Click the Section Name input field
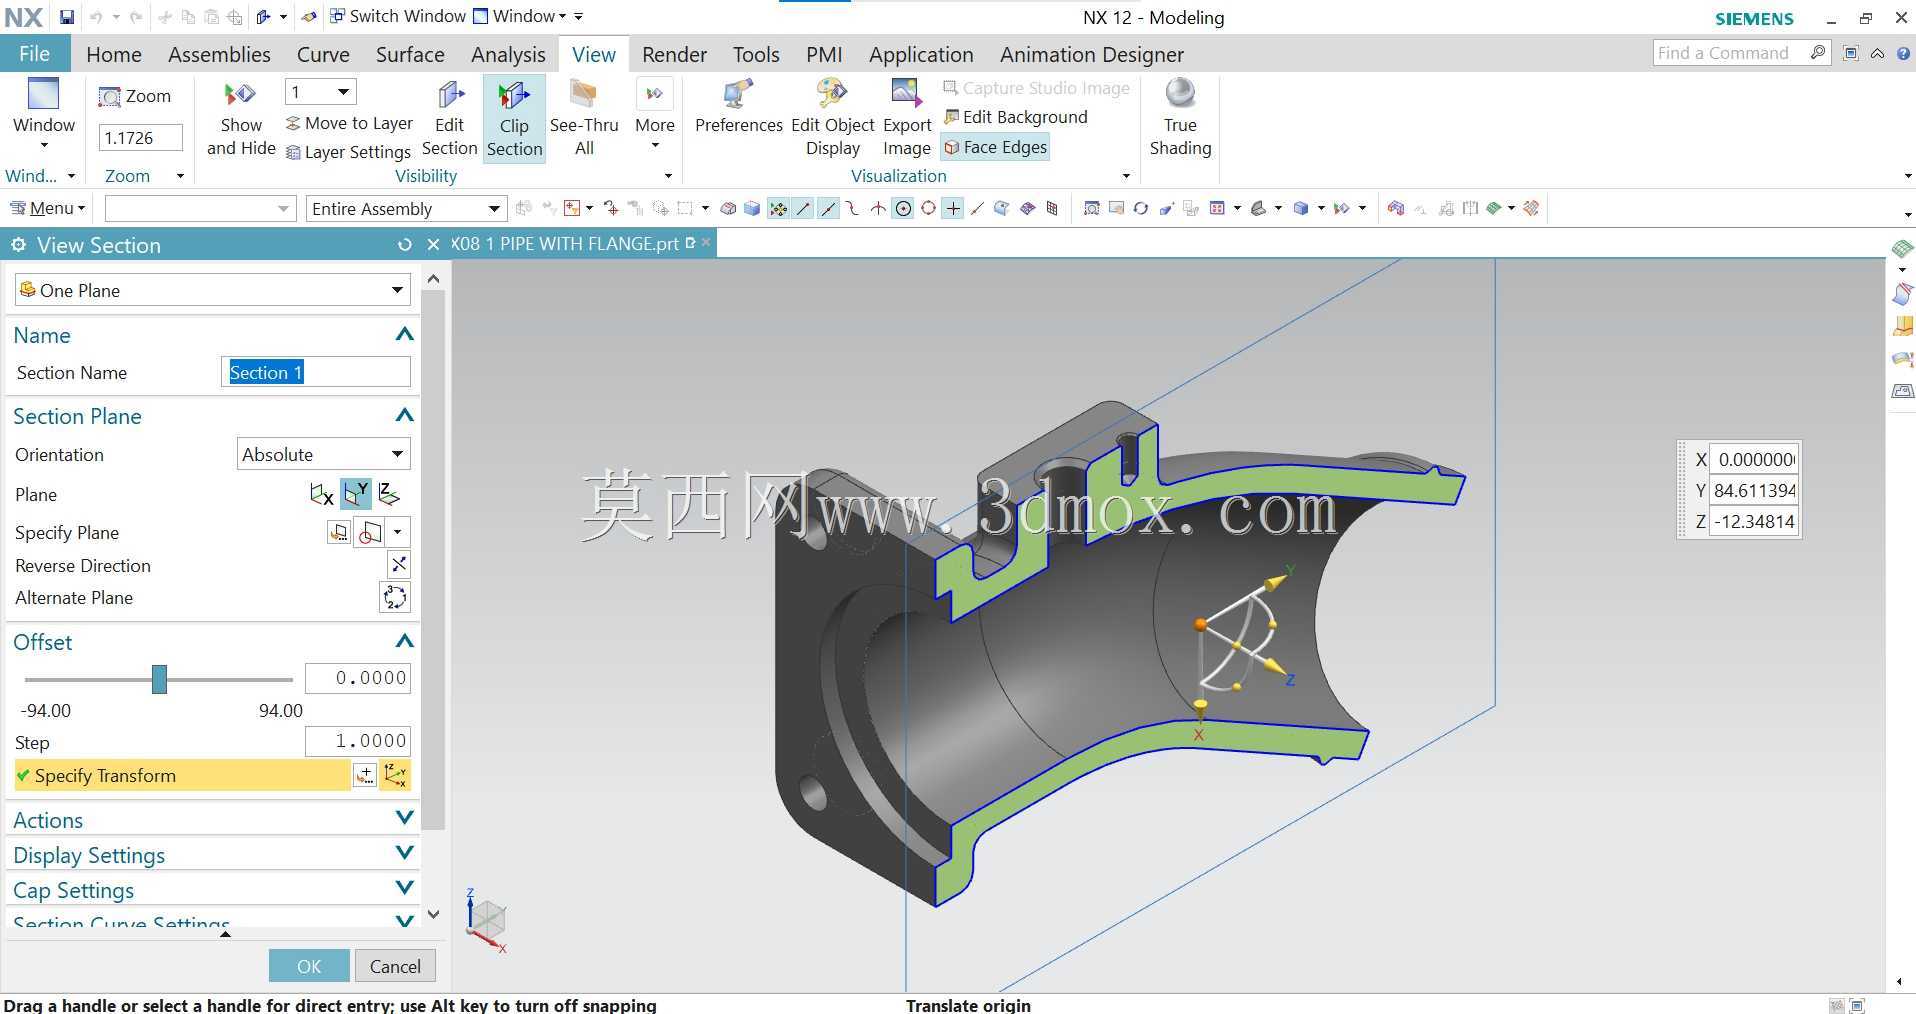1916x1014 pixels. click(x=315, y=372)
